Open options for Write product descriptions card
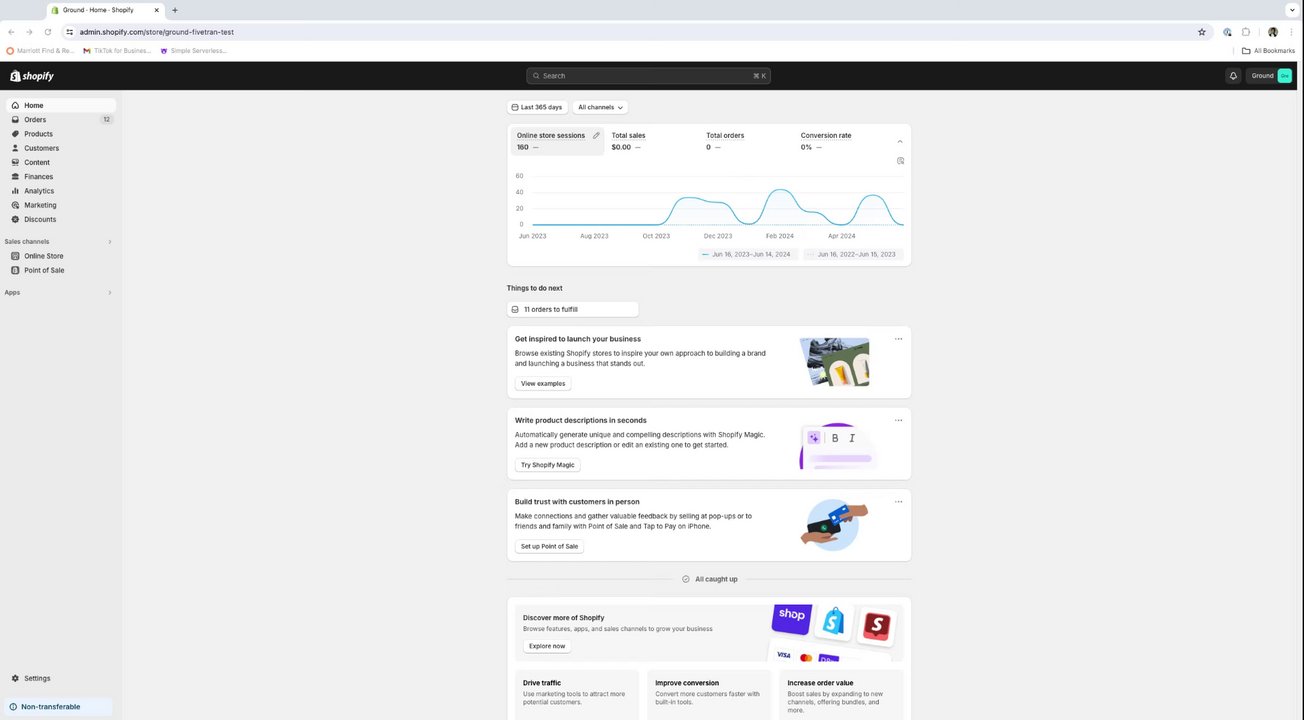This screenshot has width=1304, height=720. [x=898, y=420]
